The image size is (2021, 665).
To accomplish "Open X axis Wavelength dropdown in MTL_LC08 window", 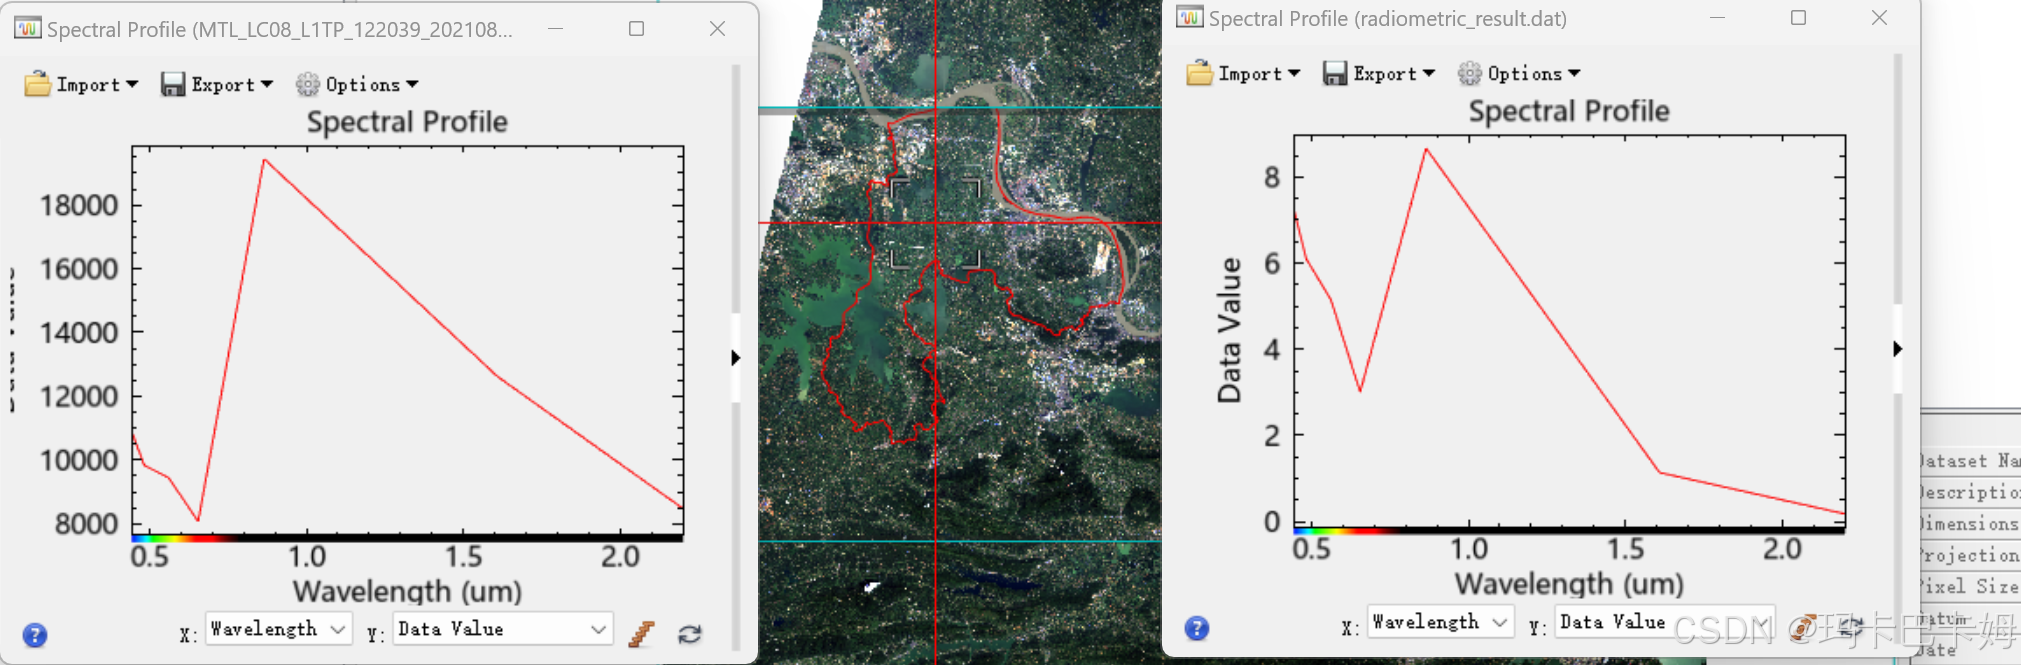I will coord(278,629).
